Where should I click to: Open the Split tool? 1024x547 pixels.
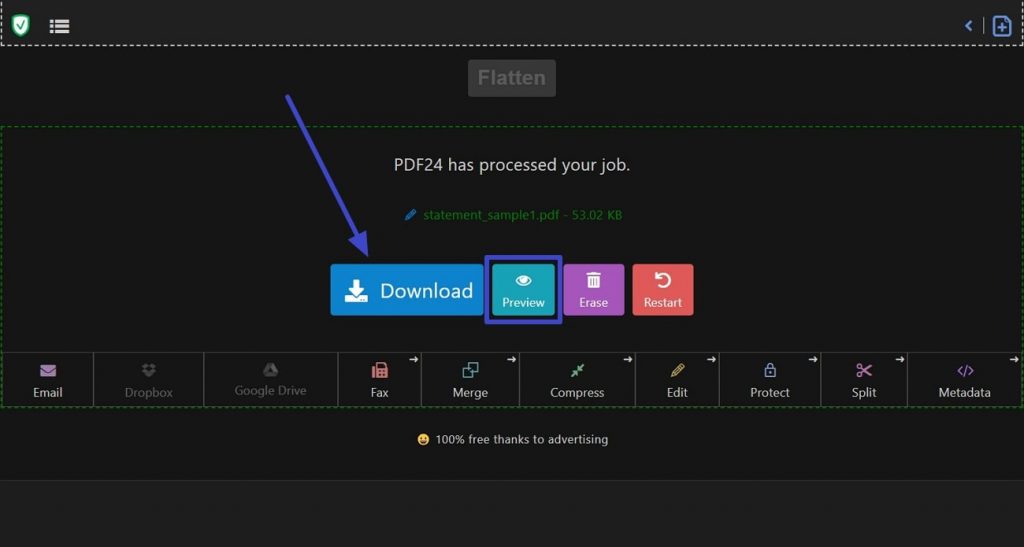tap(864, 380)
